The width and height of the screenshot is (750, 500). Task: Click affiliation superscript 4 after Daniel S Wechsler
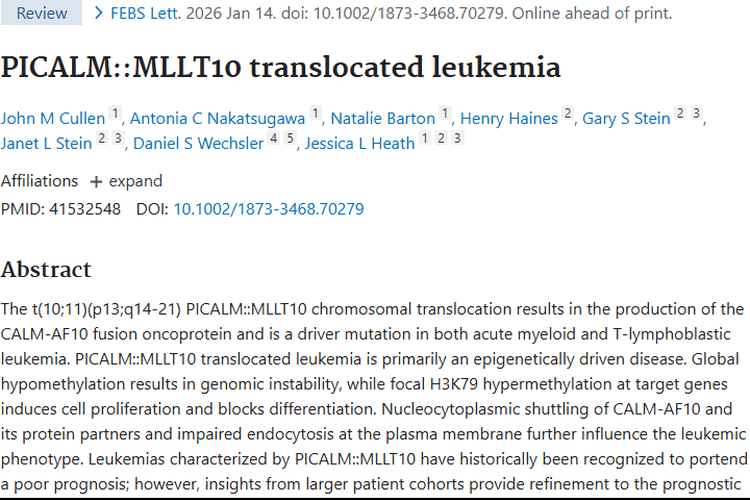274,140
